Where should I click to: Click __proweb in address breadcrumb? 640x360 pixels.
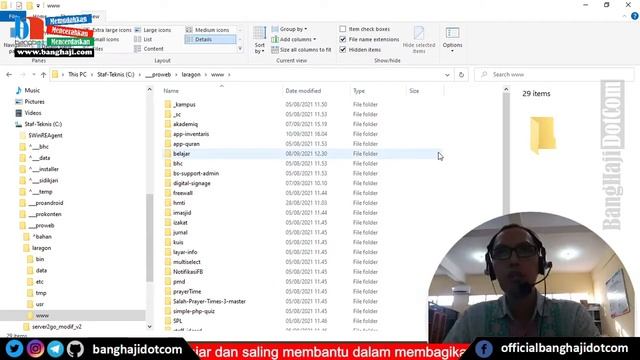click(x=158, y=75)
